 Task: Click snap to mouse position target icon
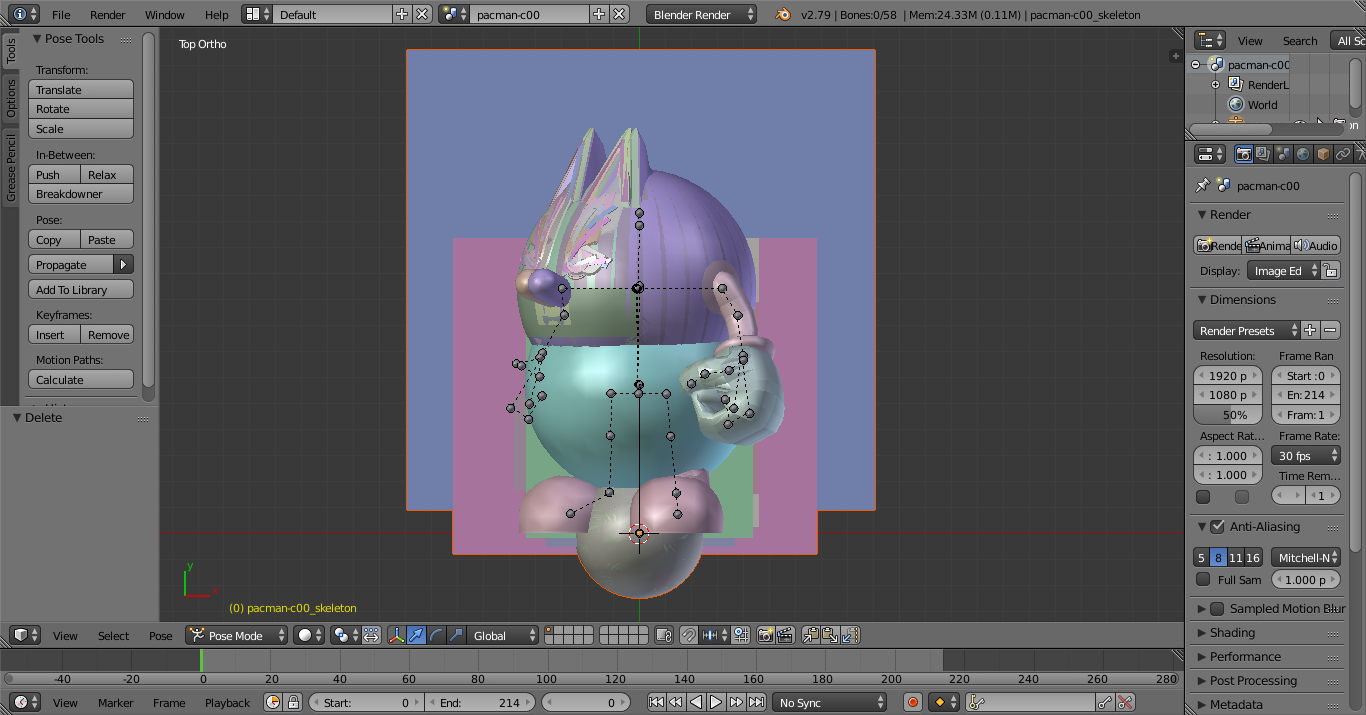[x=741, y=635]
